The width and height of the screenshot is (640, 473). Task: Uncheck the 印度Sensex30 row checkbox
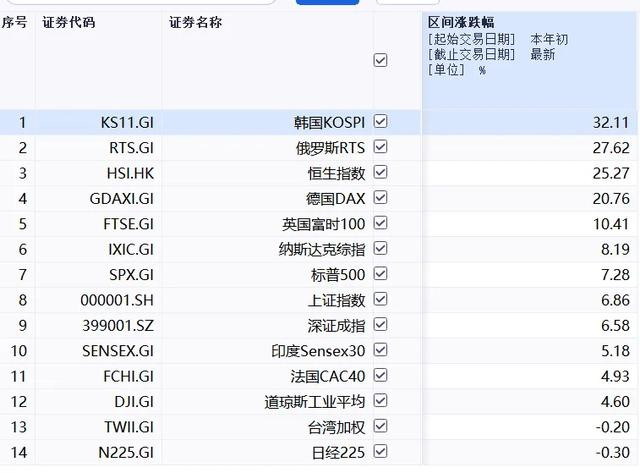coord(380,350)
